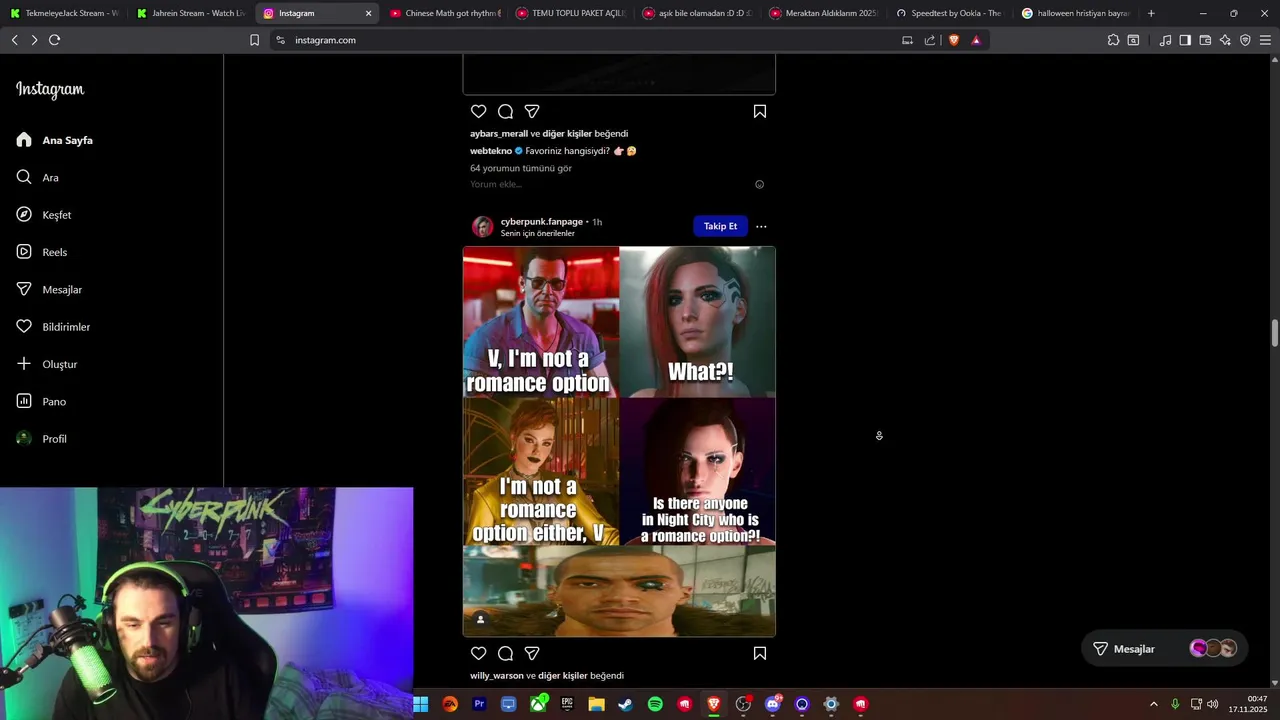Viewport: 1280px width, 720px height.
Task: Bookmark this page in address bar
Action: pyautogui.click(x=254, y=40)
